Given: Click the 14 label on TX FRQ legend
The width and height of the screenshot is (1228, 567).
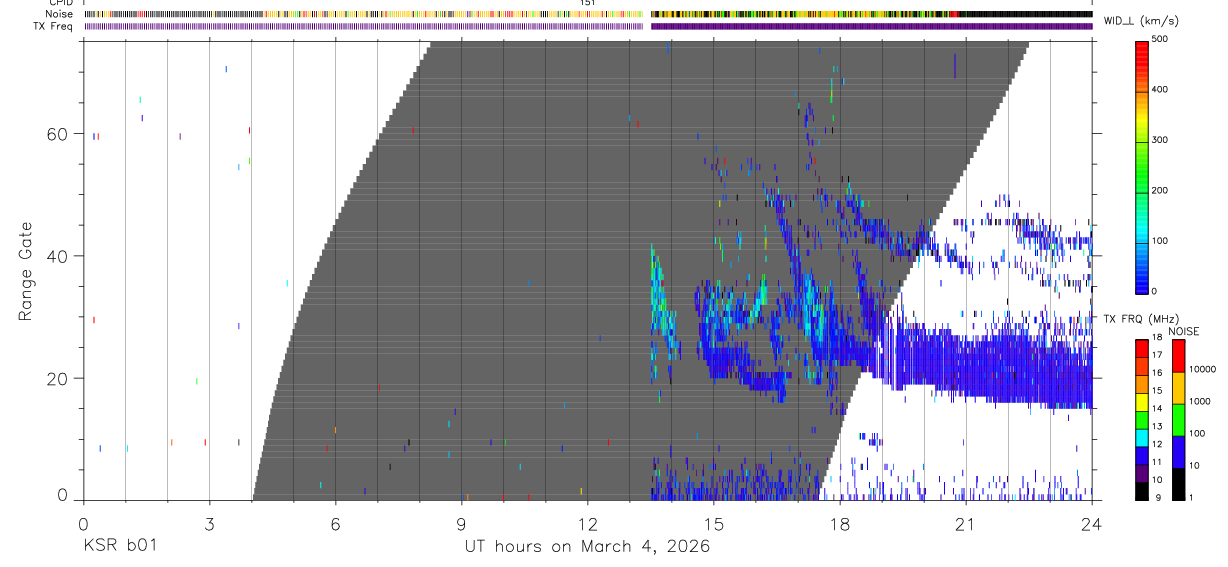Looking at the screenshot, I should click(x=1156, y=408).
